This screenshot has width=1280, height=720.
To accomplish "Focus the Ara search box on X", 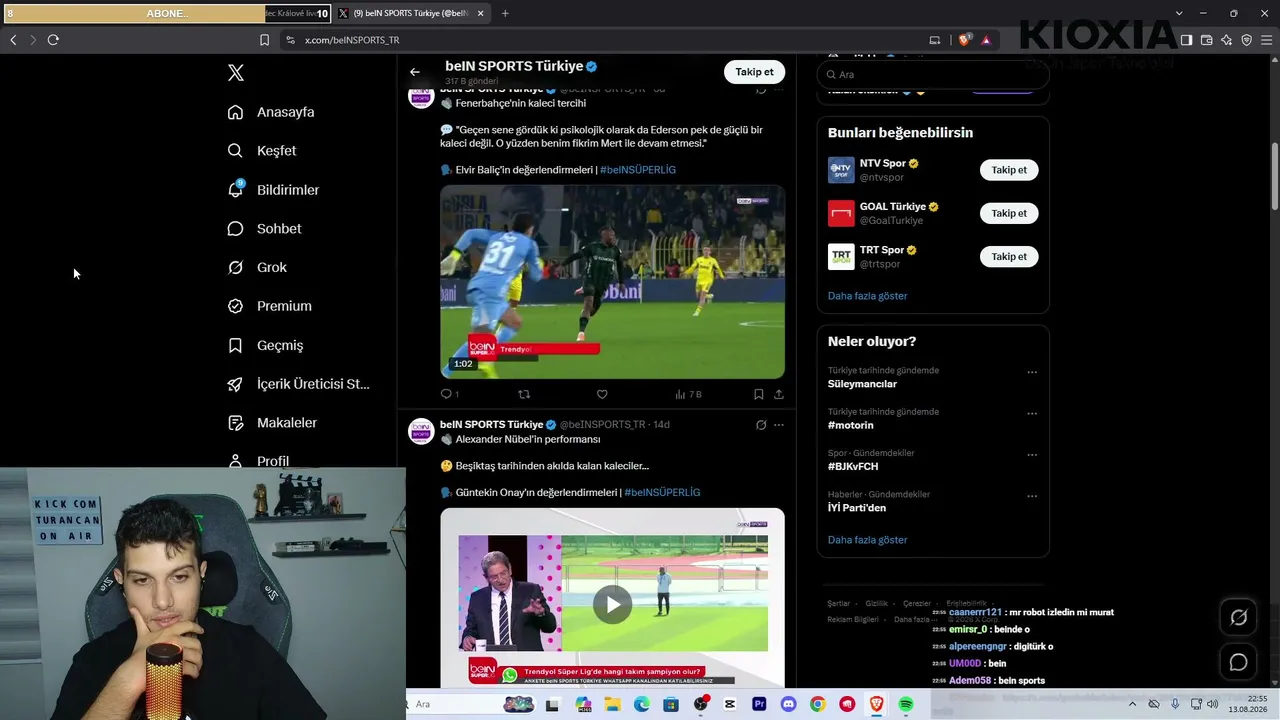I will [x=932, y=74].
